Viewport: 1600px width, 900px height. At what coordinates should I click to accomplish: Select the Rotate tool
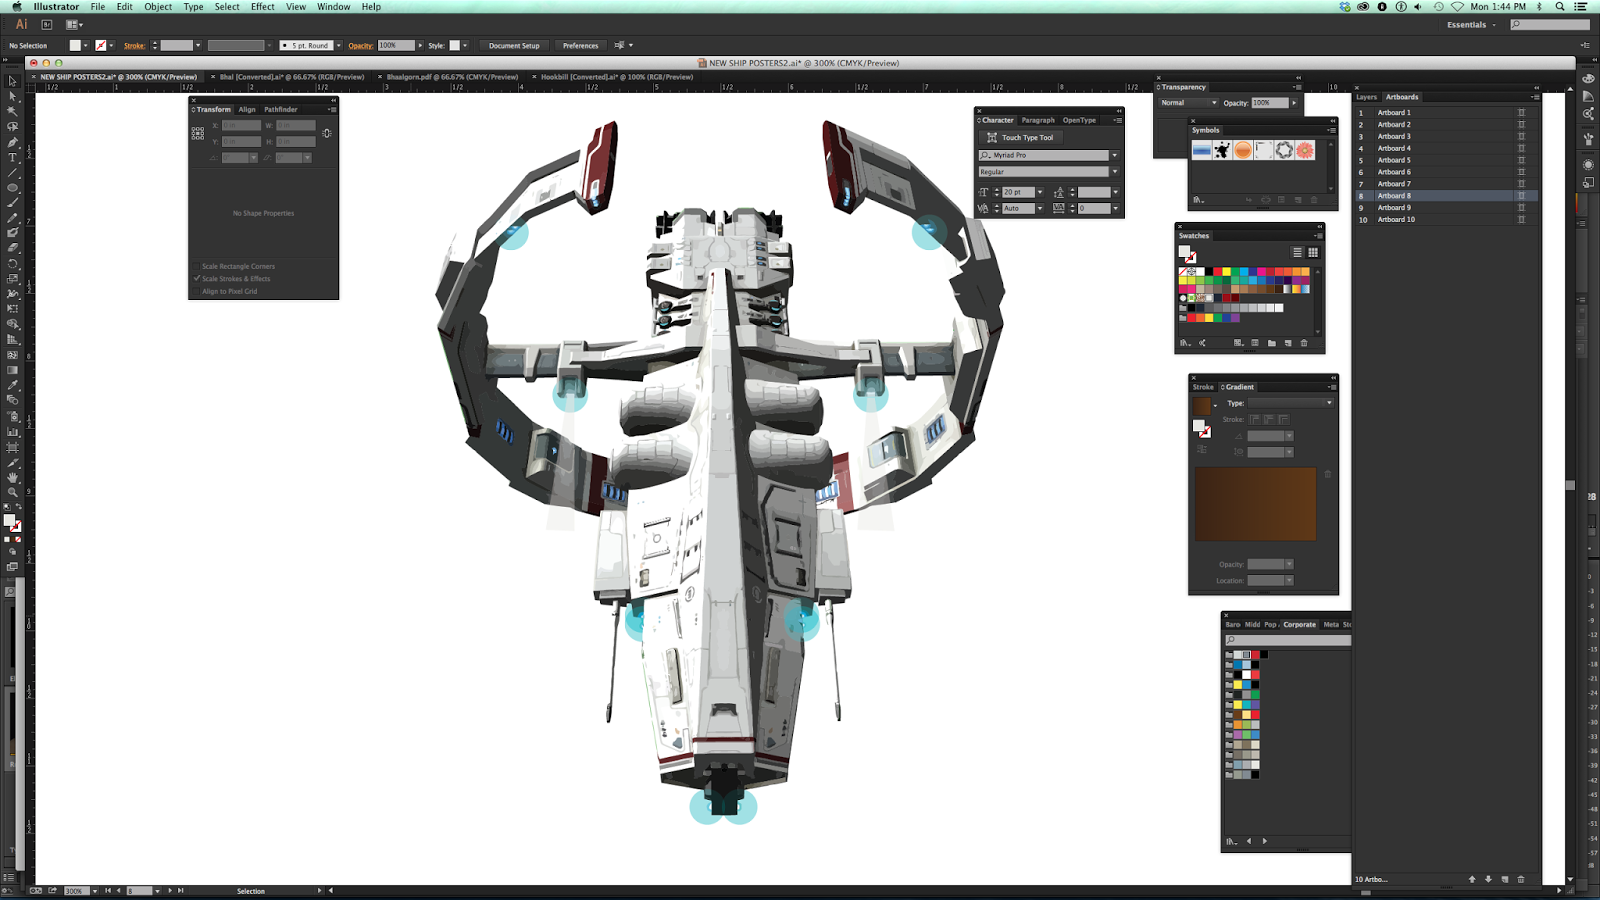tap(12, 263)
